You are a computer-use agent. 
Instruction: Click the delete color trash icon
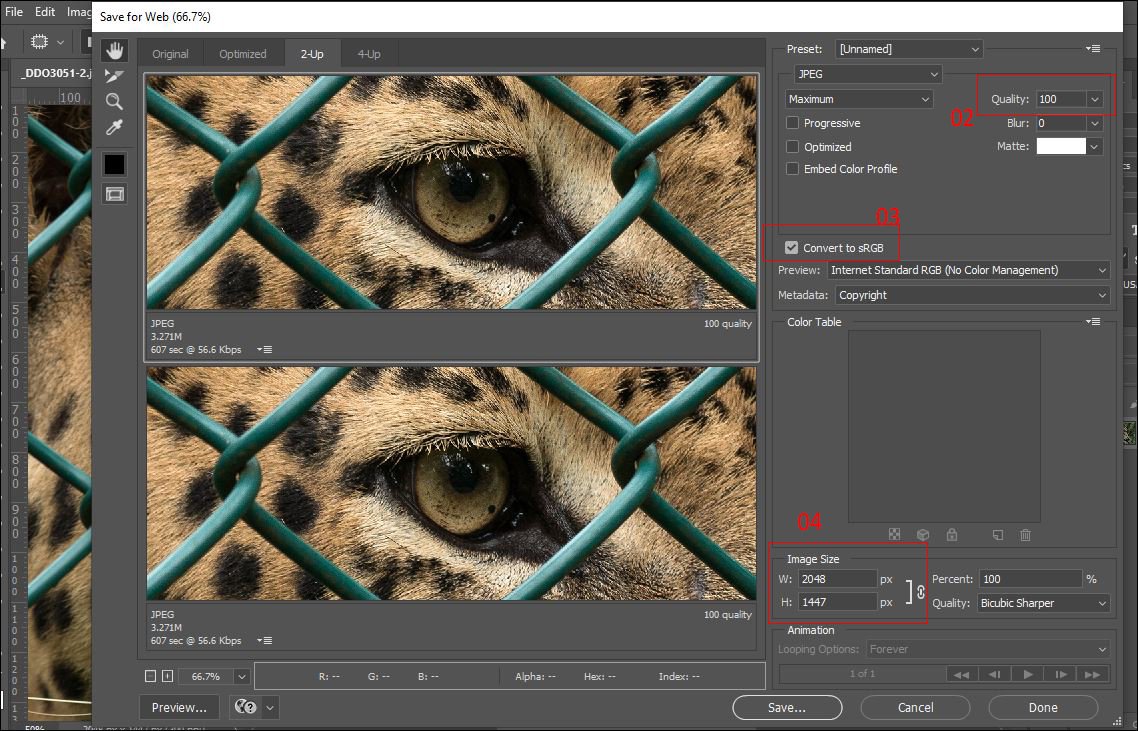(x=1025, y=534)
